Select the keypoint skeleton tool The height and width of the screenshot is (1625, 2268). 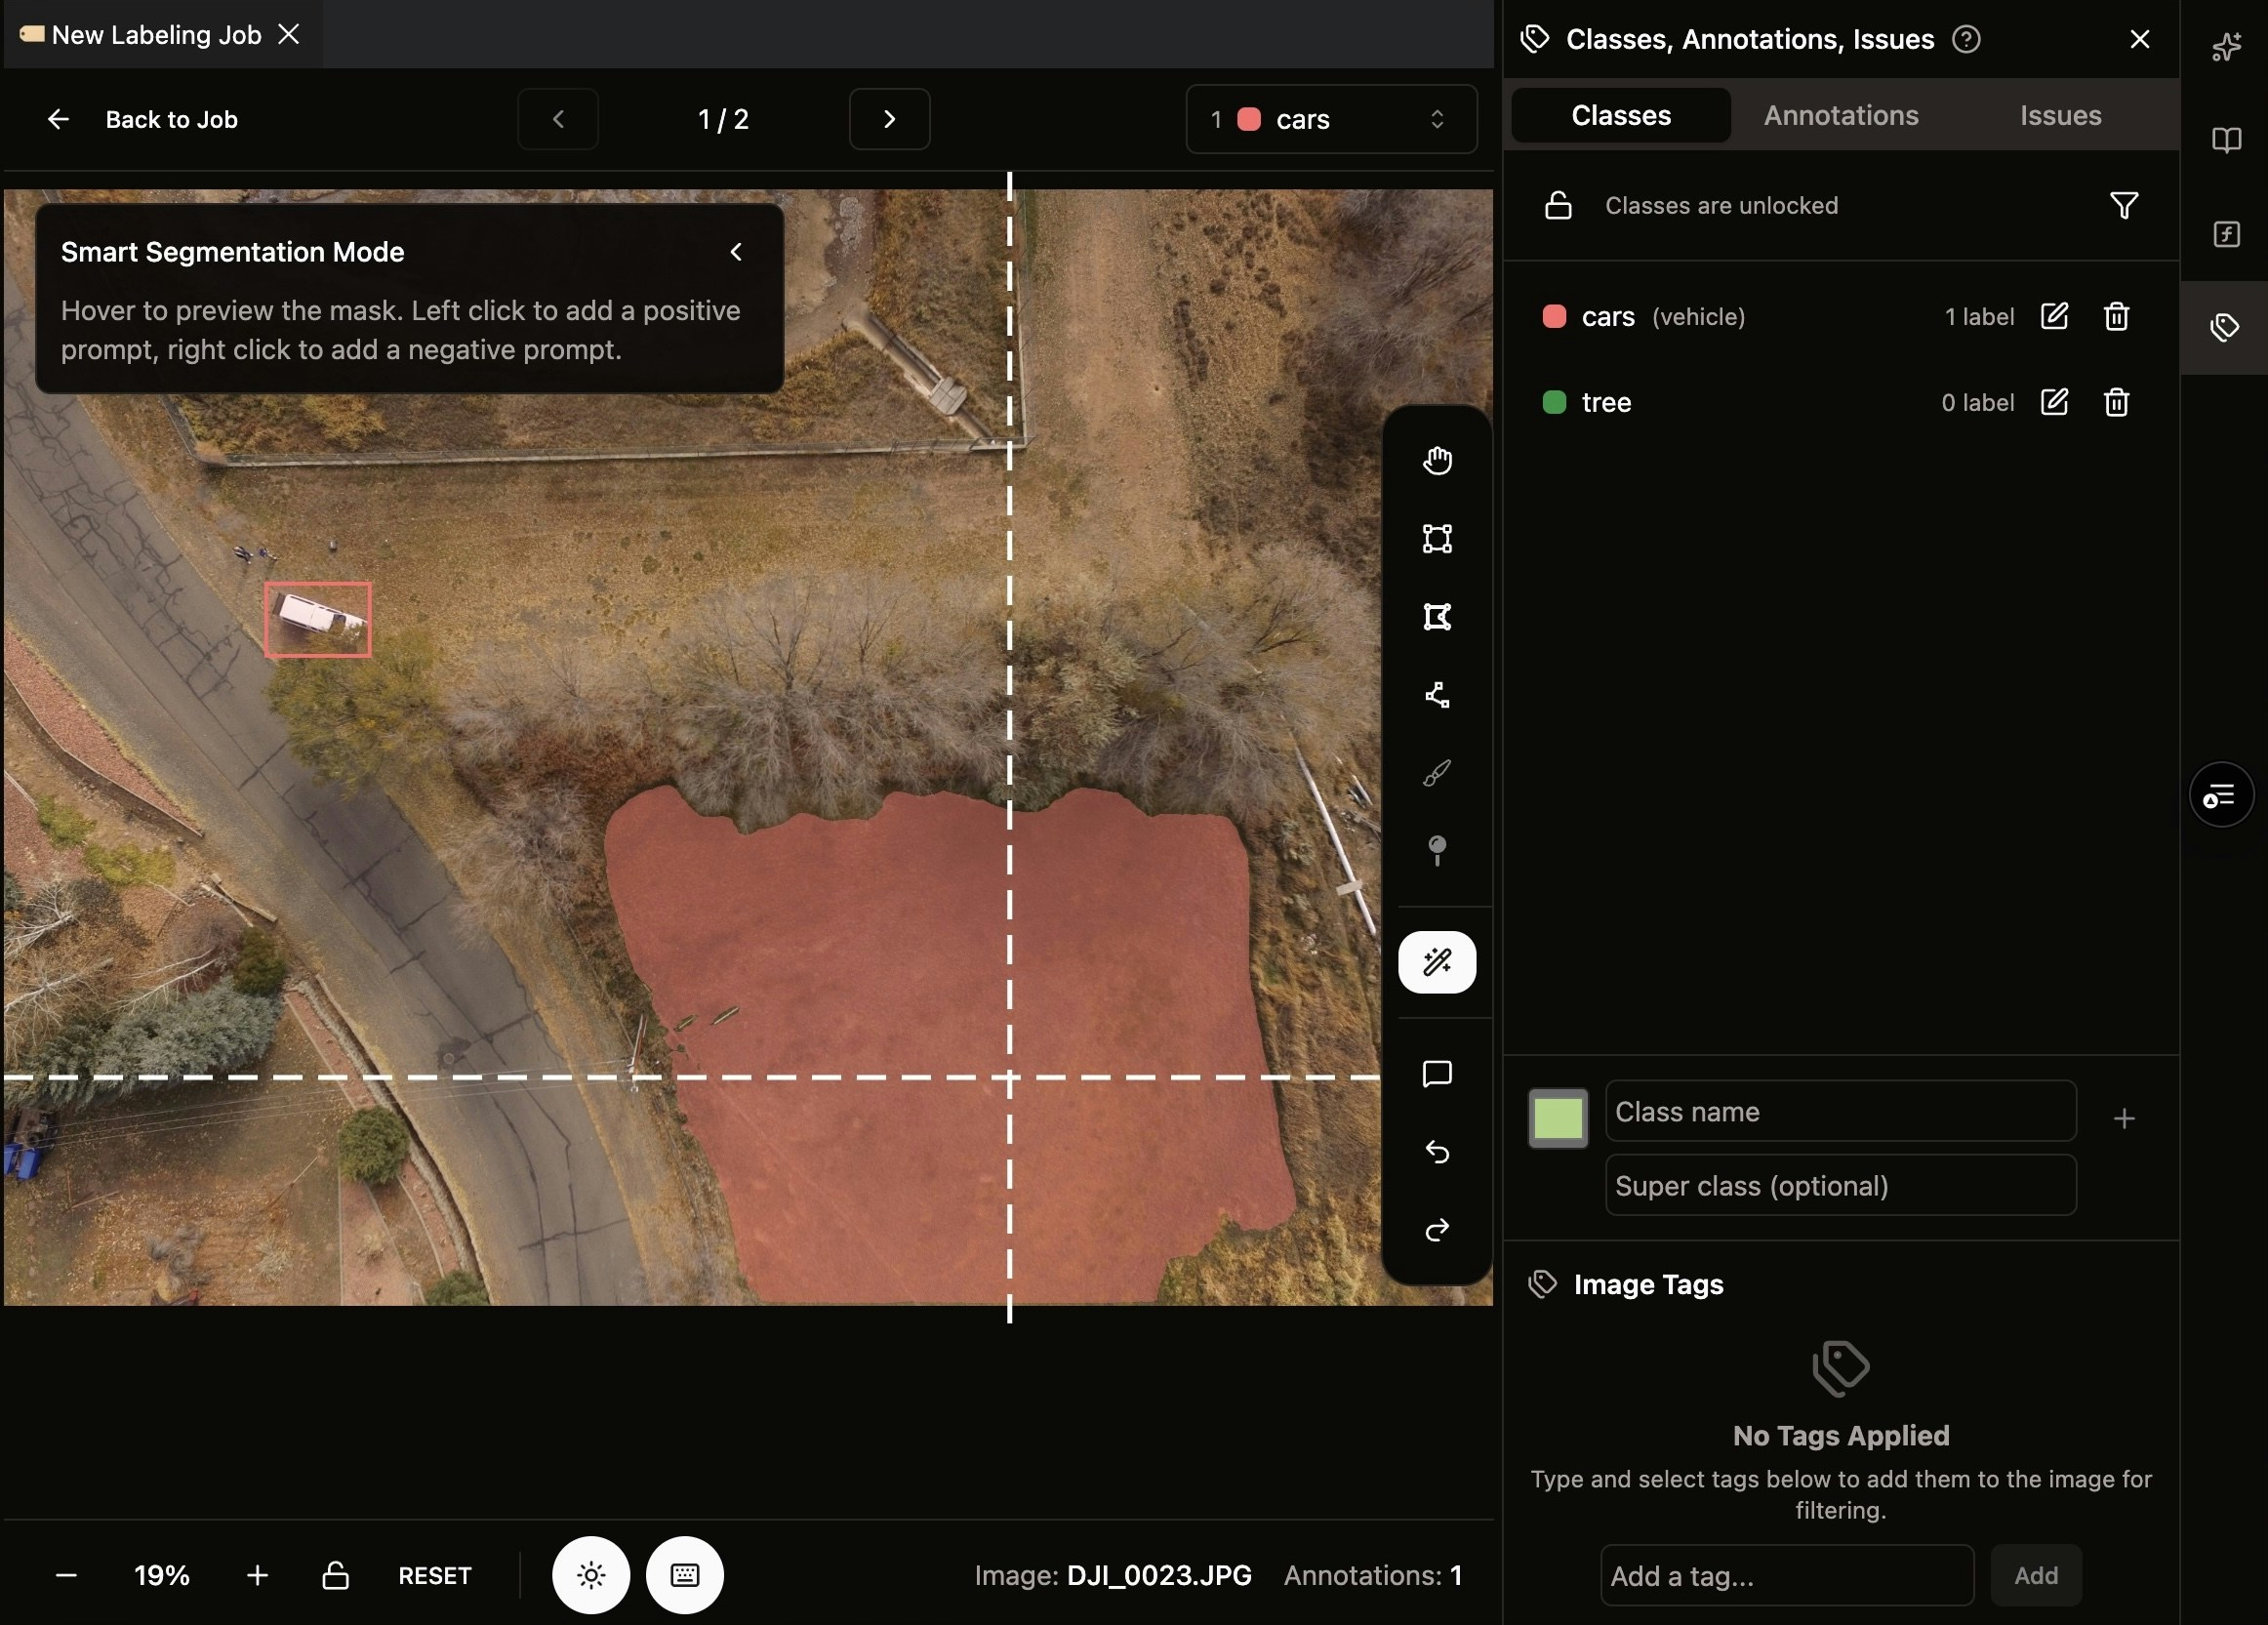pyautogui.click(x=1437, y=695)
